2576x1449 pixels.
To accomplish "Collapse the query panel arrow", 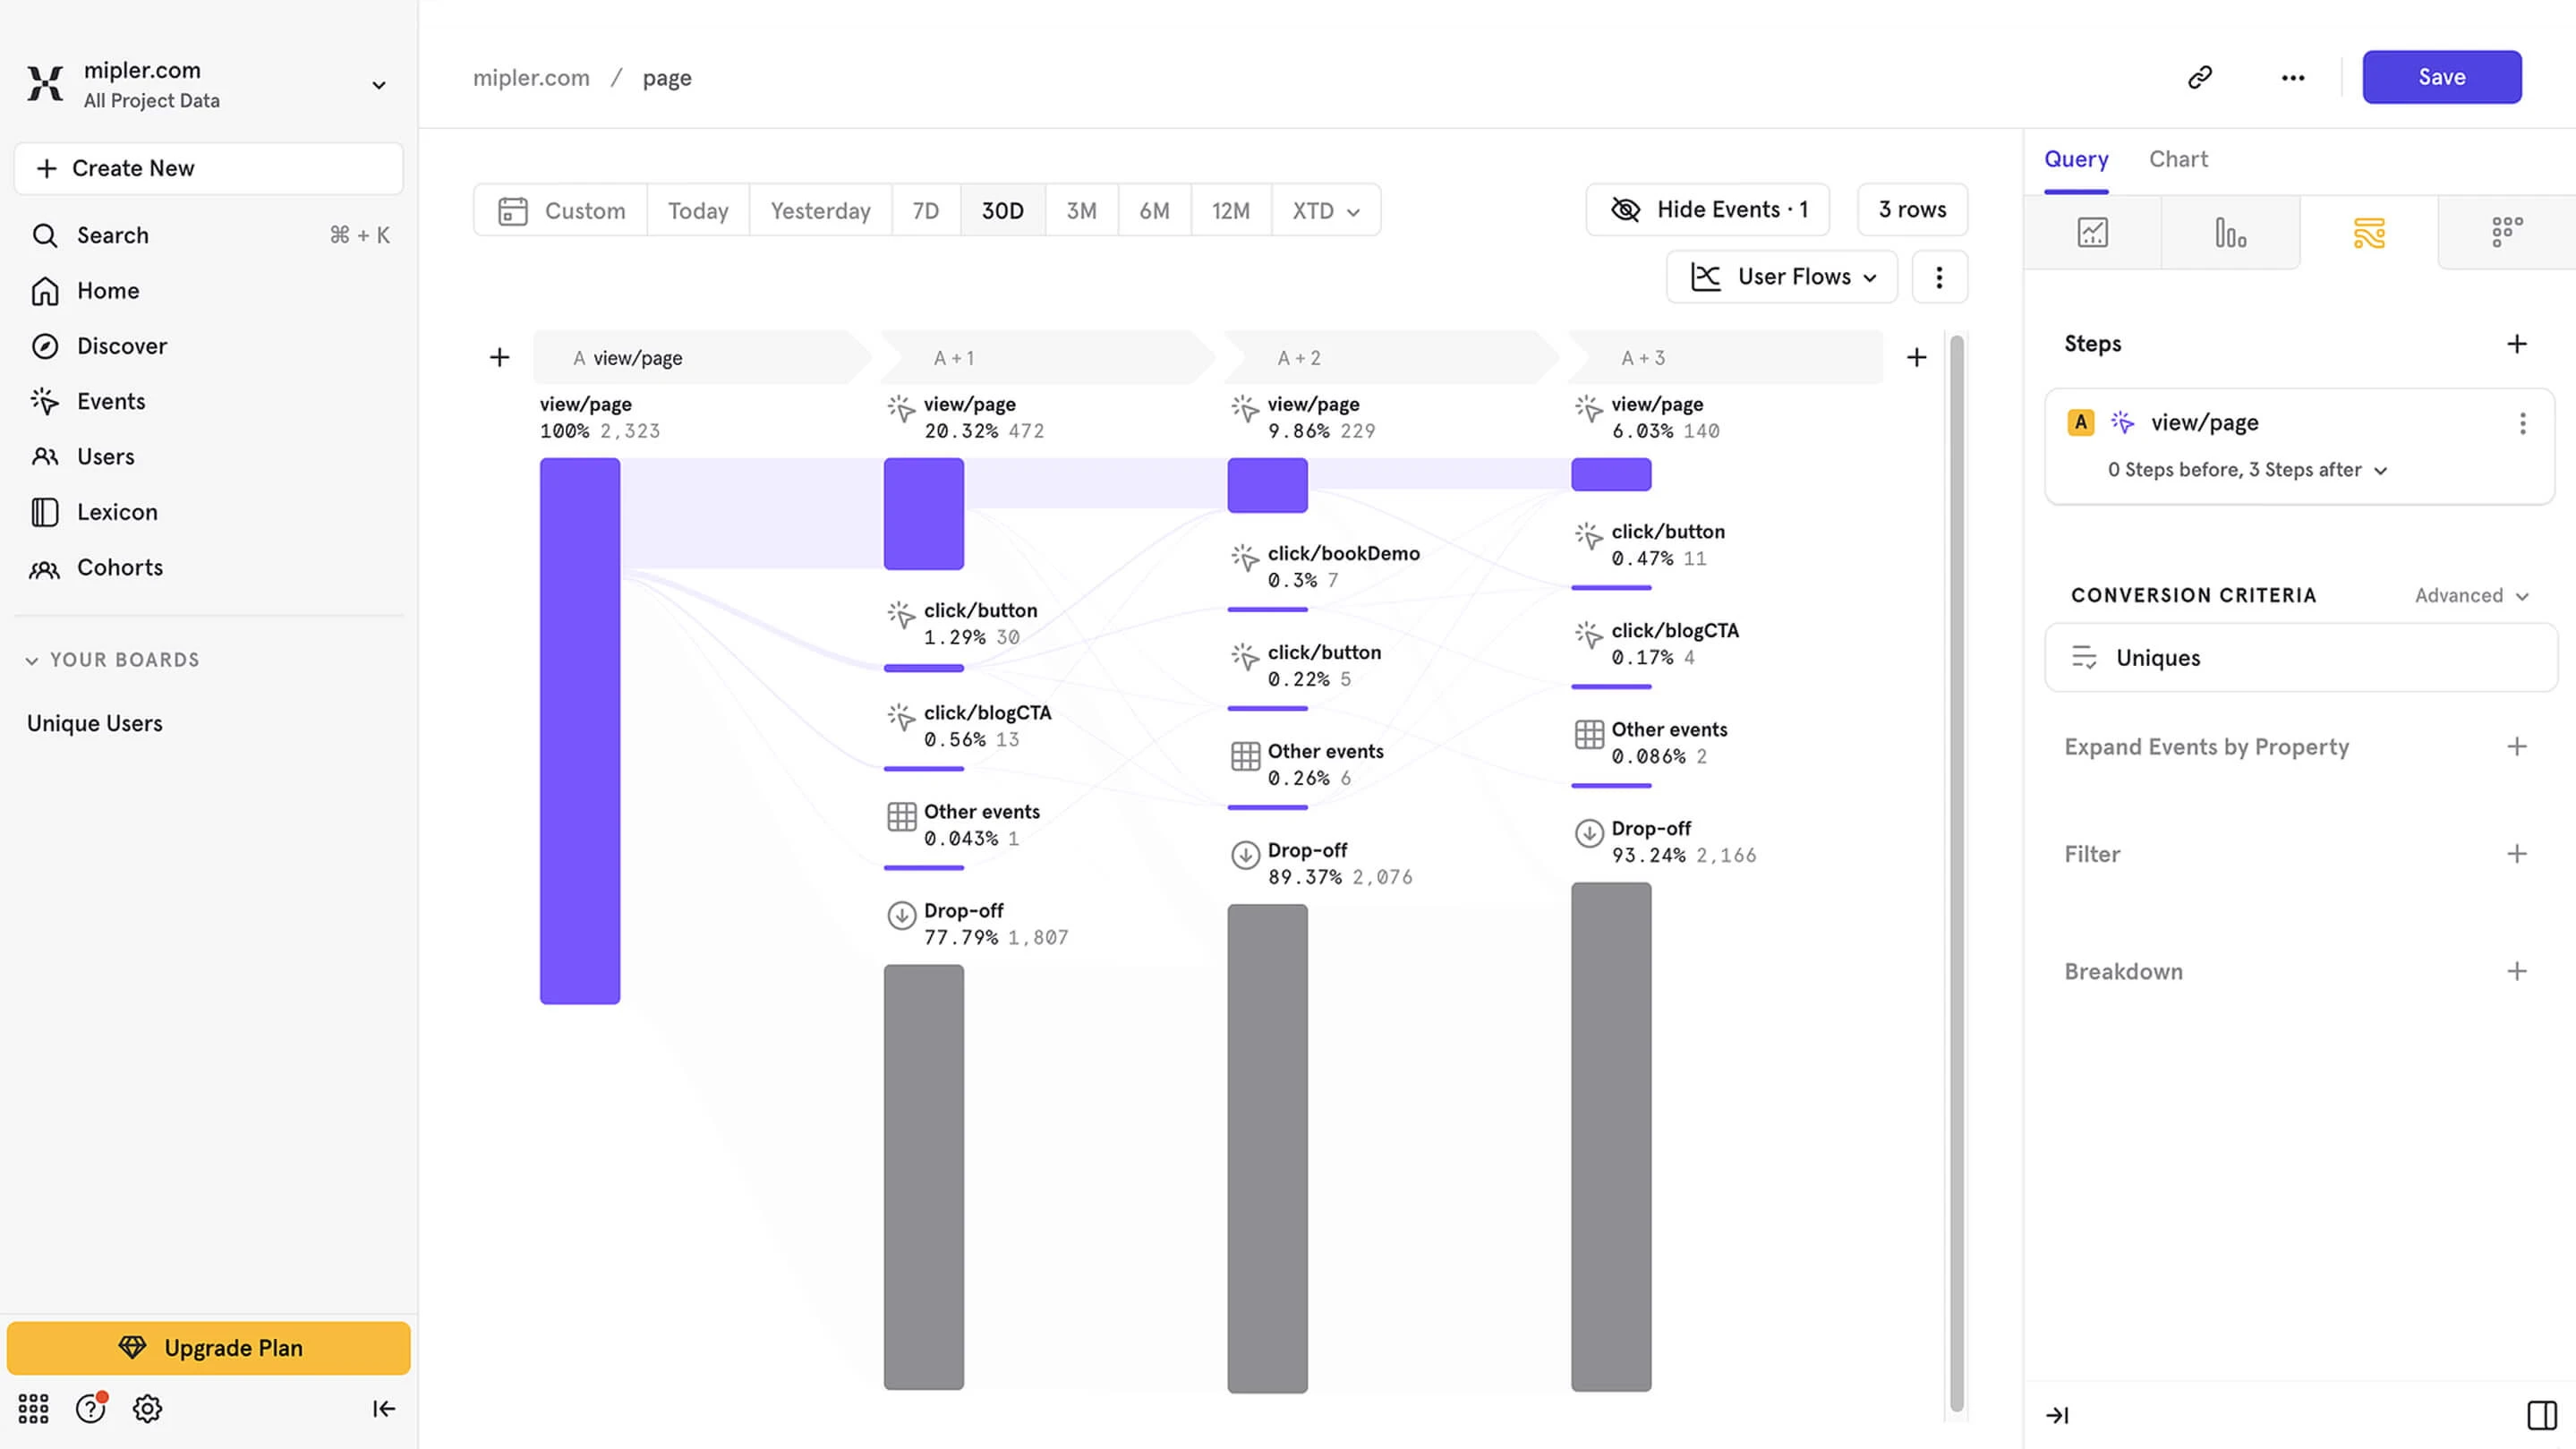I will coord(2057,1414).
